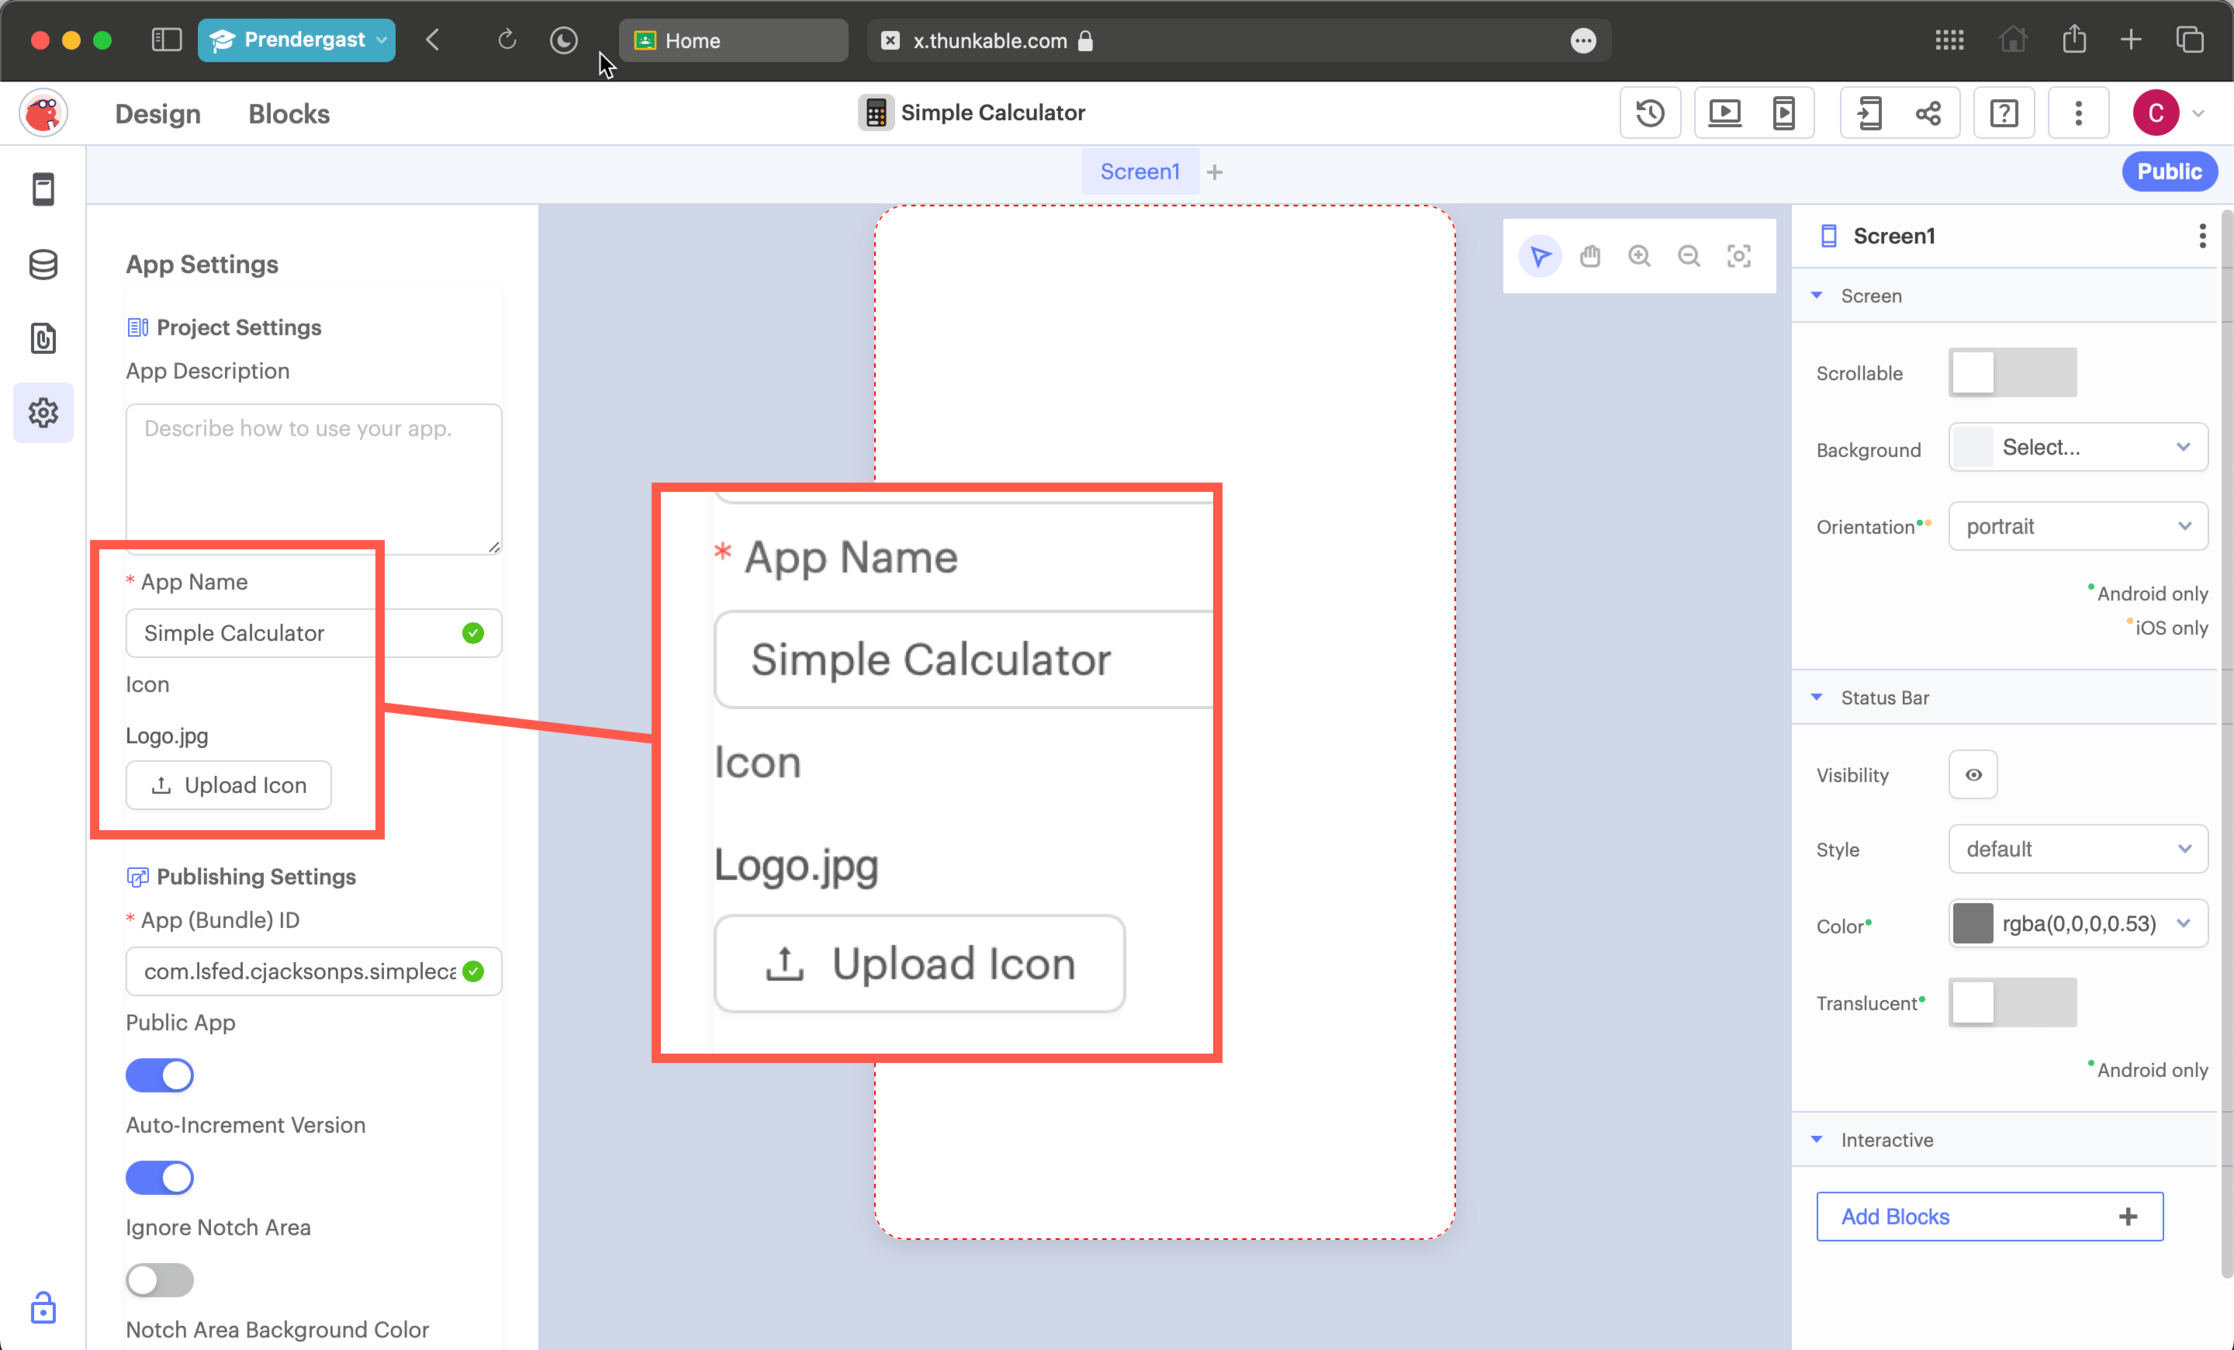Open the Status Bar Color picker

tap(2077, 923)
